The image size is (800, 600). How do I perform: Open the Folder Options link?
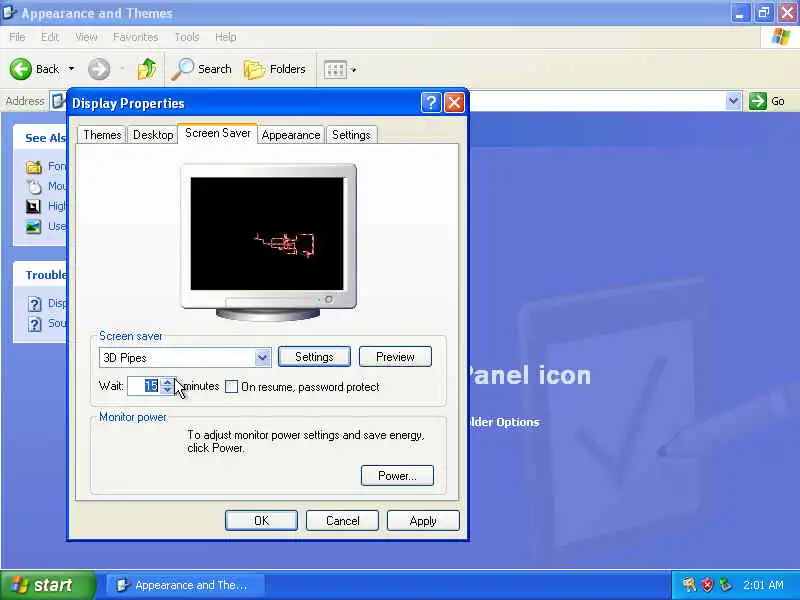click(x=503, y=422)
